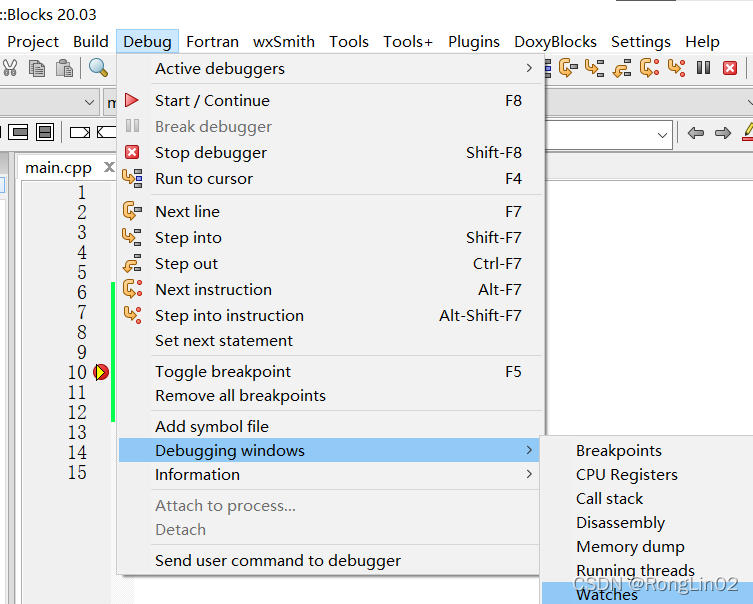The width and height of the screenshot is (753, 604).
Task: Open the Help menu
Action: tap(703, 42)
